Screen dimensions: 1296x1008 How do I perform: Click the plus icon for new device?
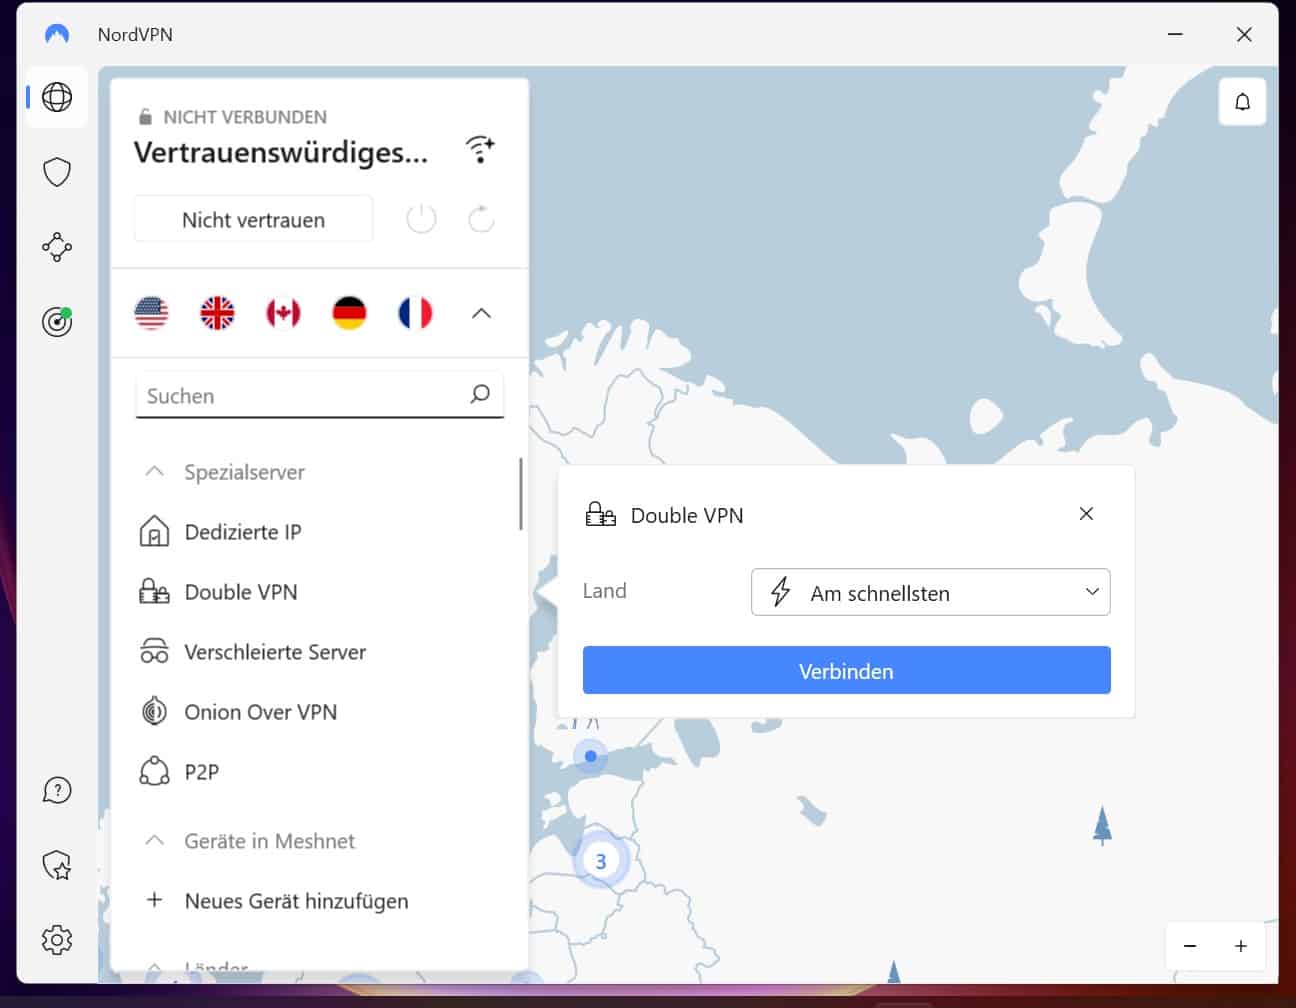point(154,900)
